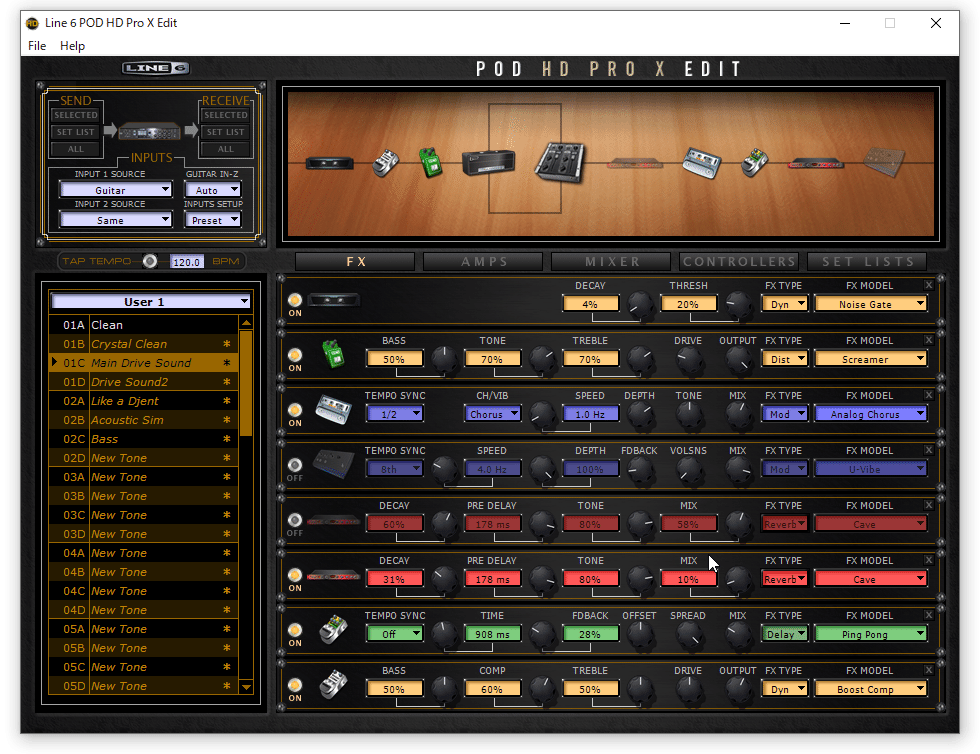
Task: Turn on the bypassed Cave reverb switch
Action: pyautogui.click(x=294, y=520)
